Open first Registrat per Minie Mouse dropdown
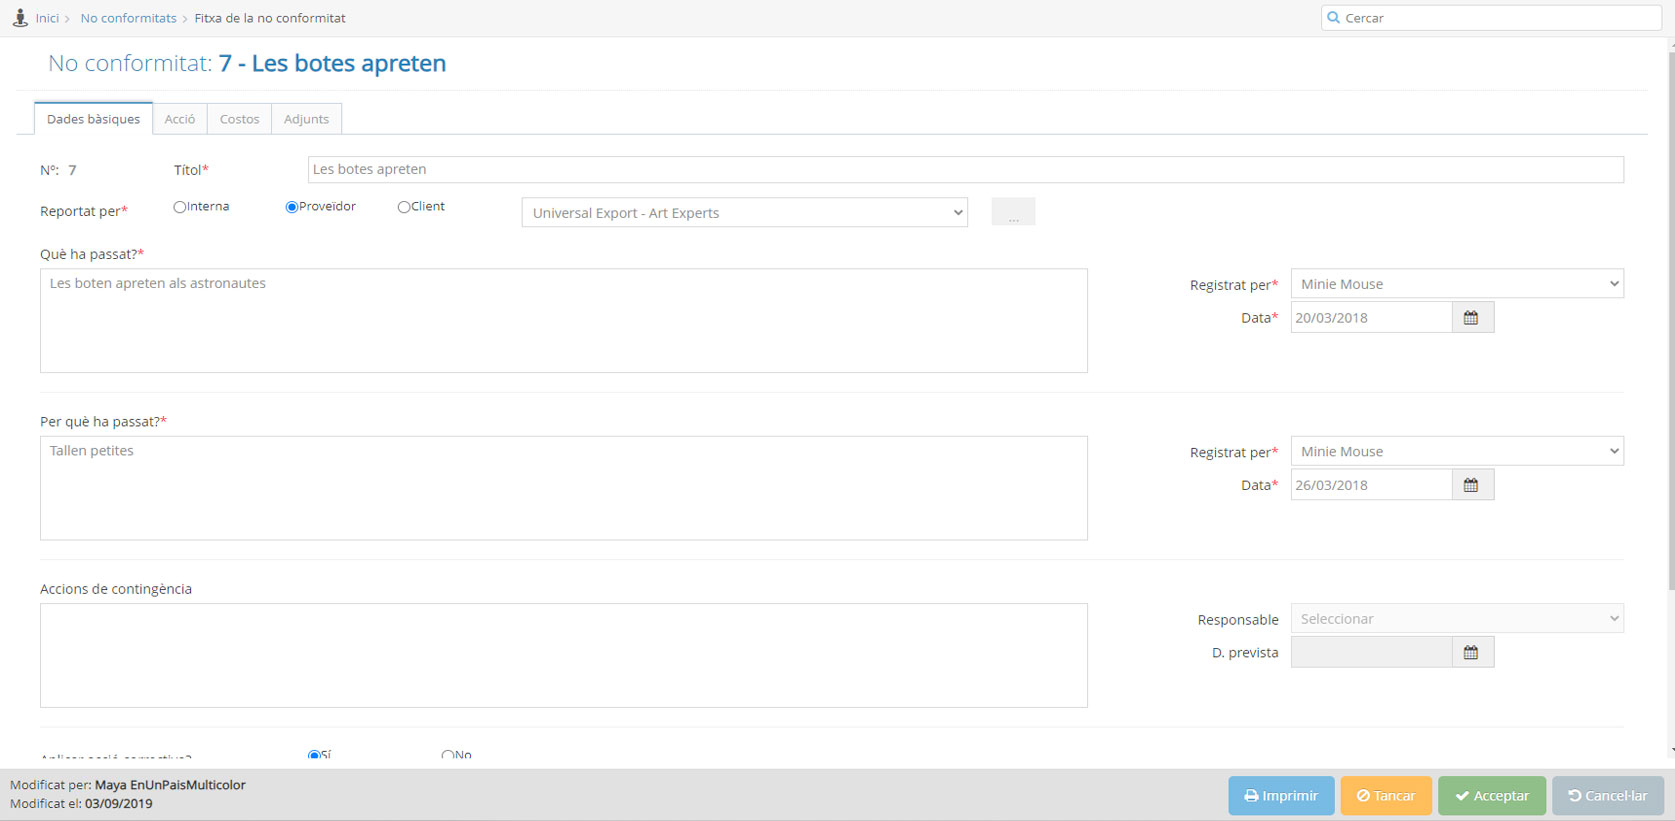Screen dimensions: 1675x821 (x=1456, y=284)
